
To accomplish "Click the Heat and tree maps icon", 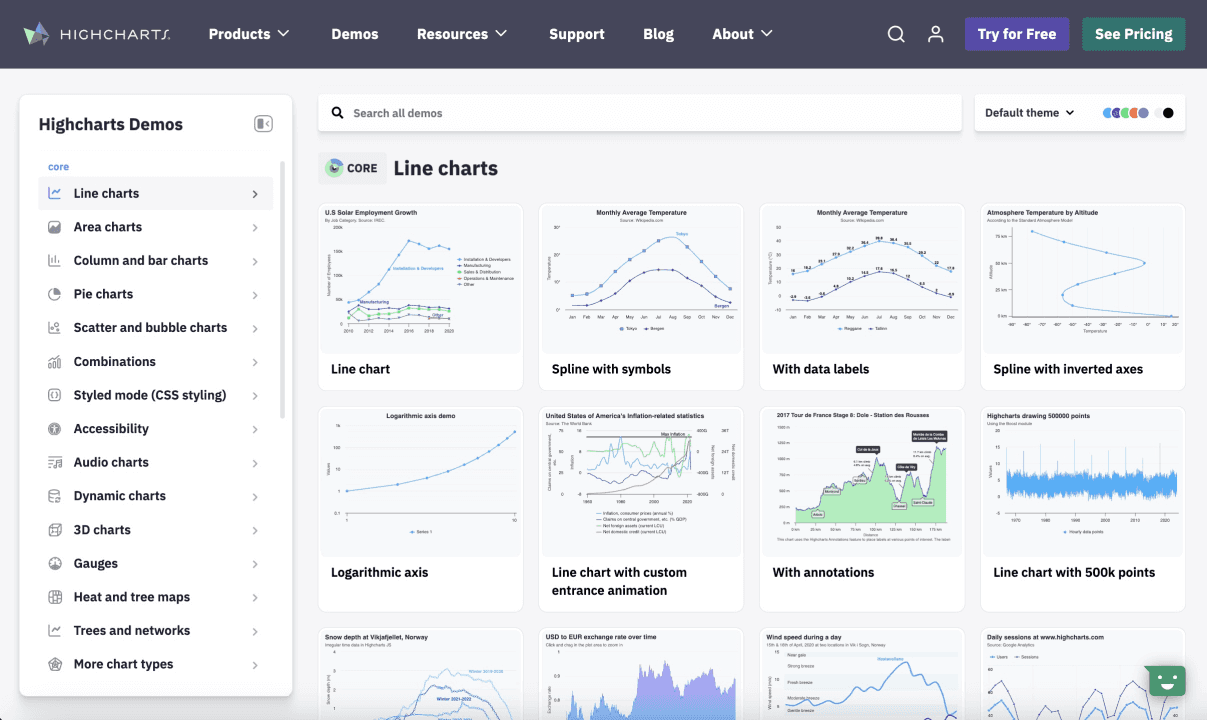I will (x=55, y=597).
